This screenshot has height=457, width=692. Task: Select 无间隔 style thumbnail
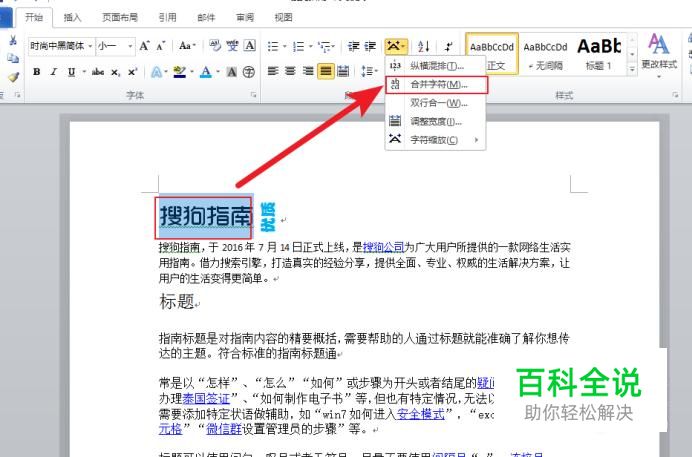(x=545, y=53)
